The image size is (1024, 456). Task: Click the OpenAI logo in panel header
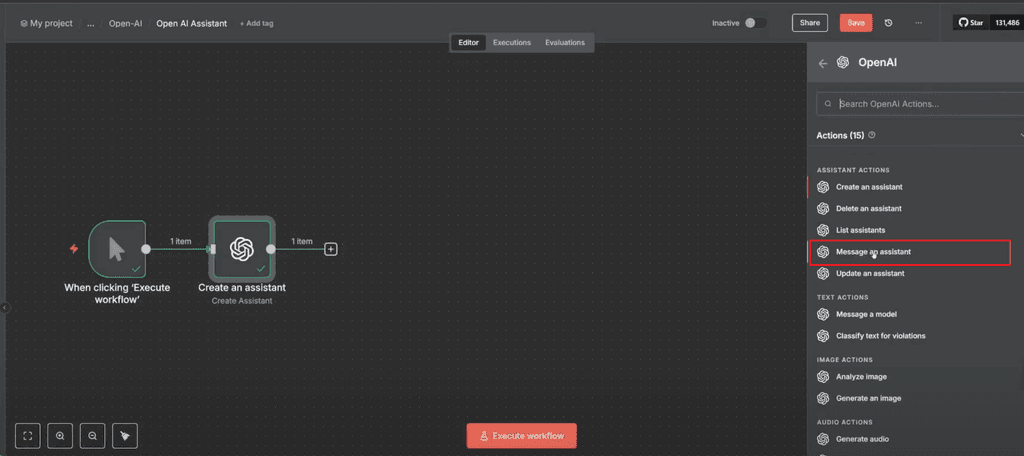pos(842,63)
